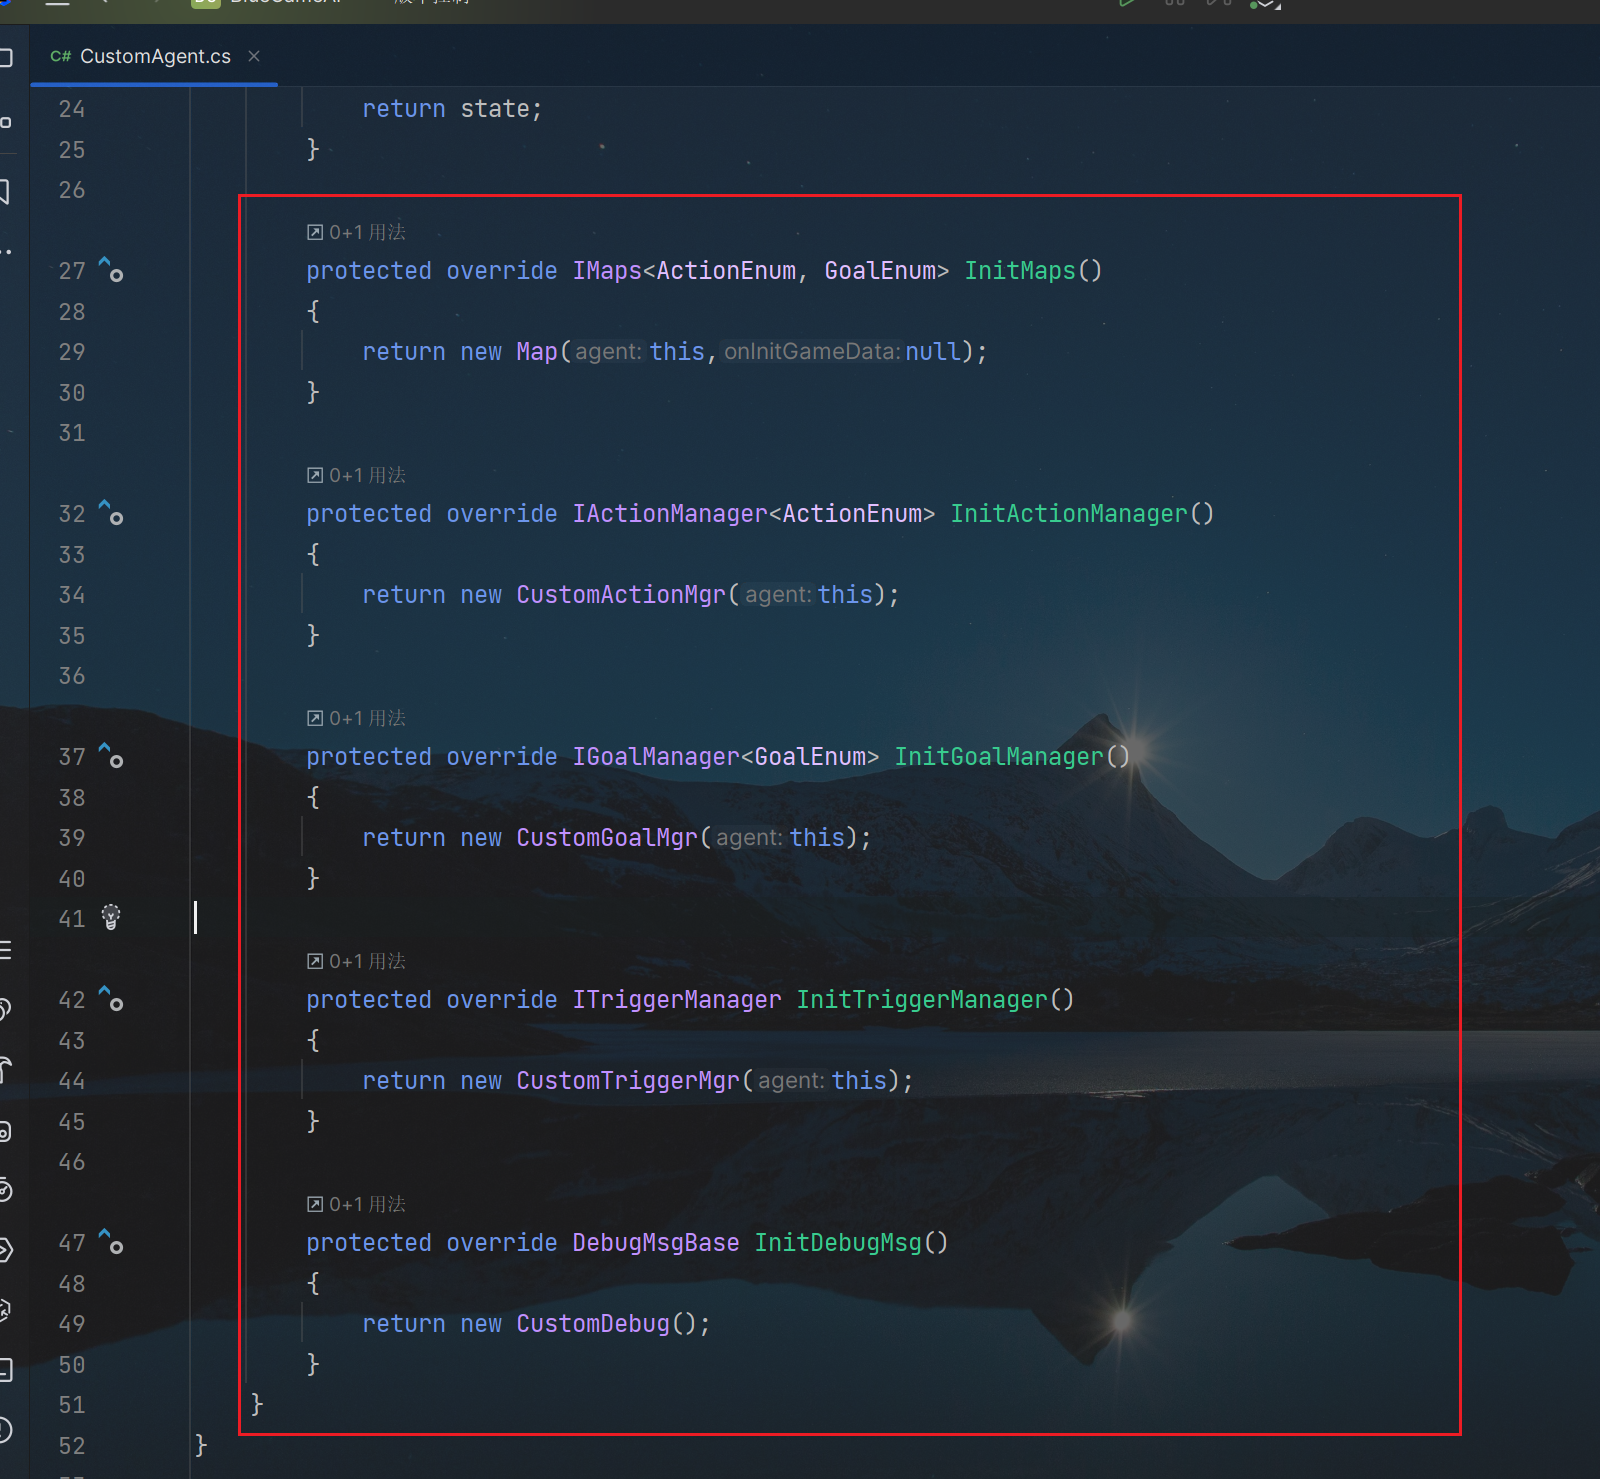
Task: Open the Problems tool window icon at bottom-left
Action: pos(5,1431)
